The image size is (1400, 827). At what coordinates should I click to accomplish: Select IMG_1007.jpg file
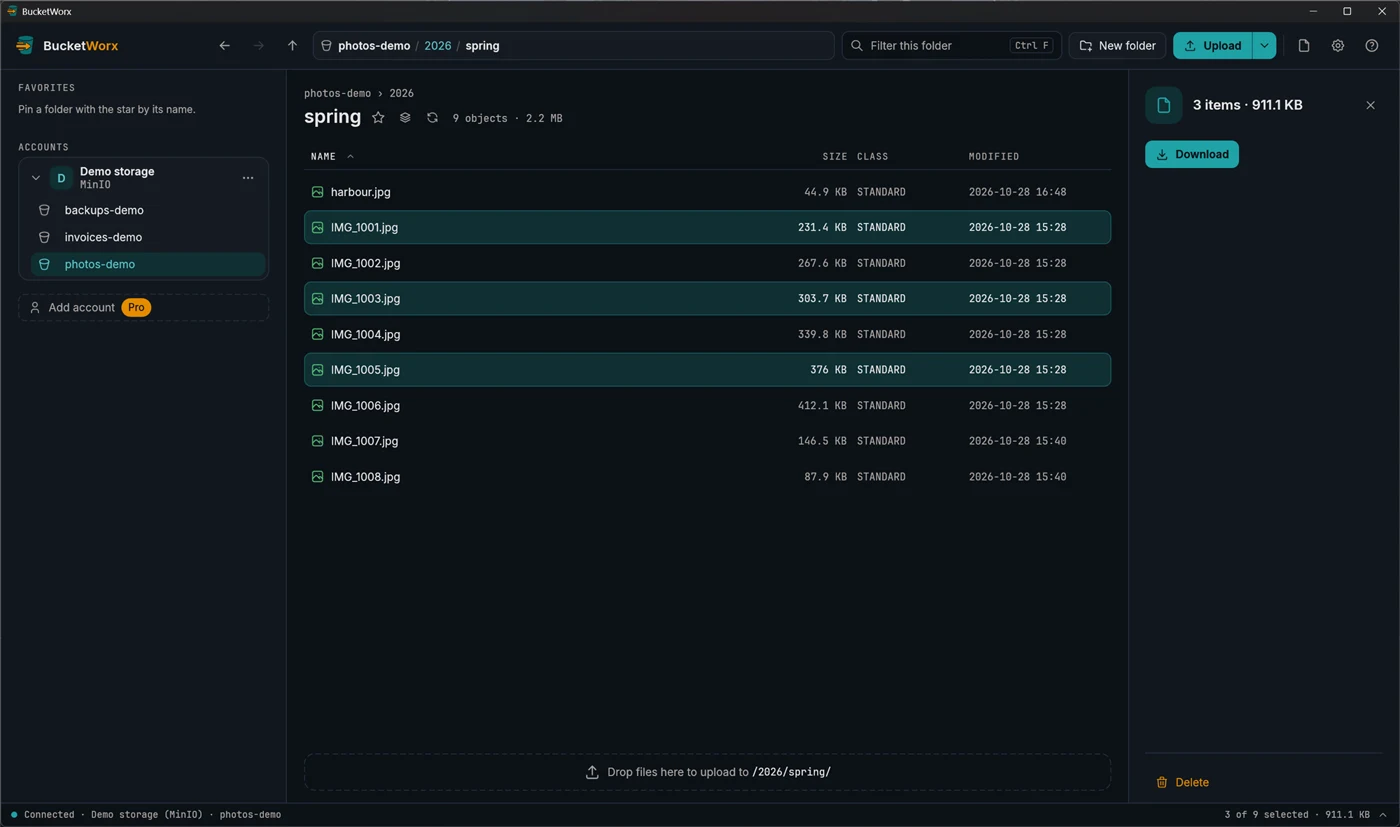click(707, 441)
